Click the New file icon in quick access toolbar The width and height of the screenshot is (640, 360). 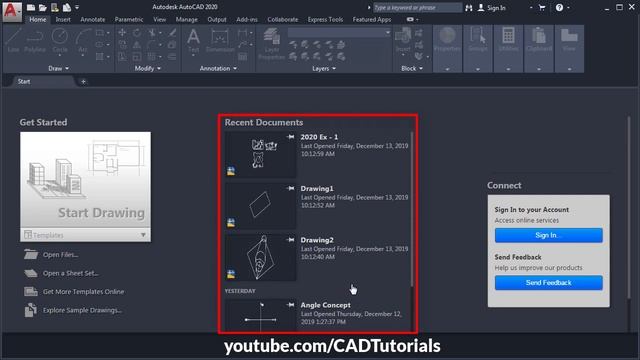[31, 7]
